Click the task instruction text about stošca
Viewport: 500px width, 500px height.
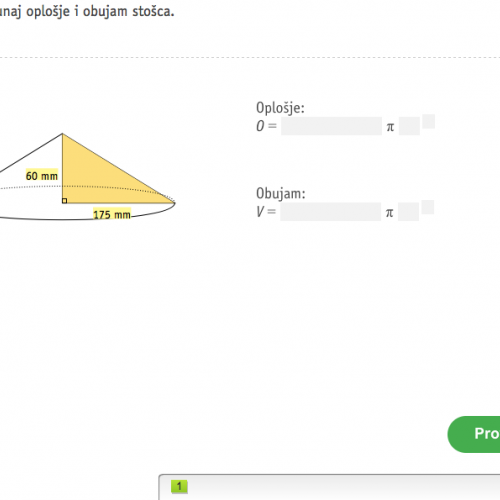pyautogui.click(x=87, y=12)
